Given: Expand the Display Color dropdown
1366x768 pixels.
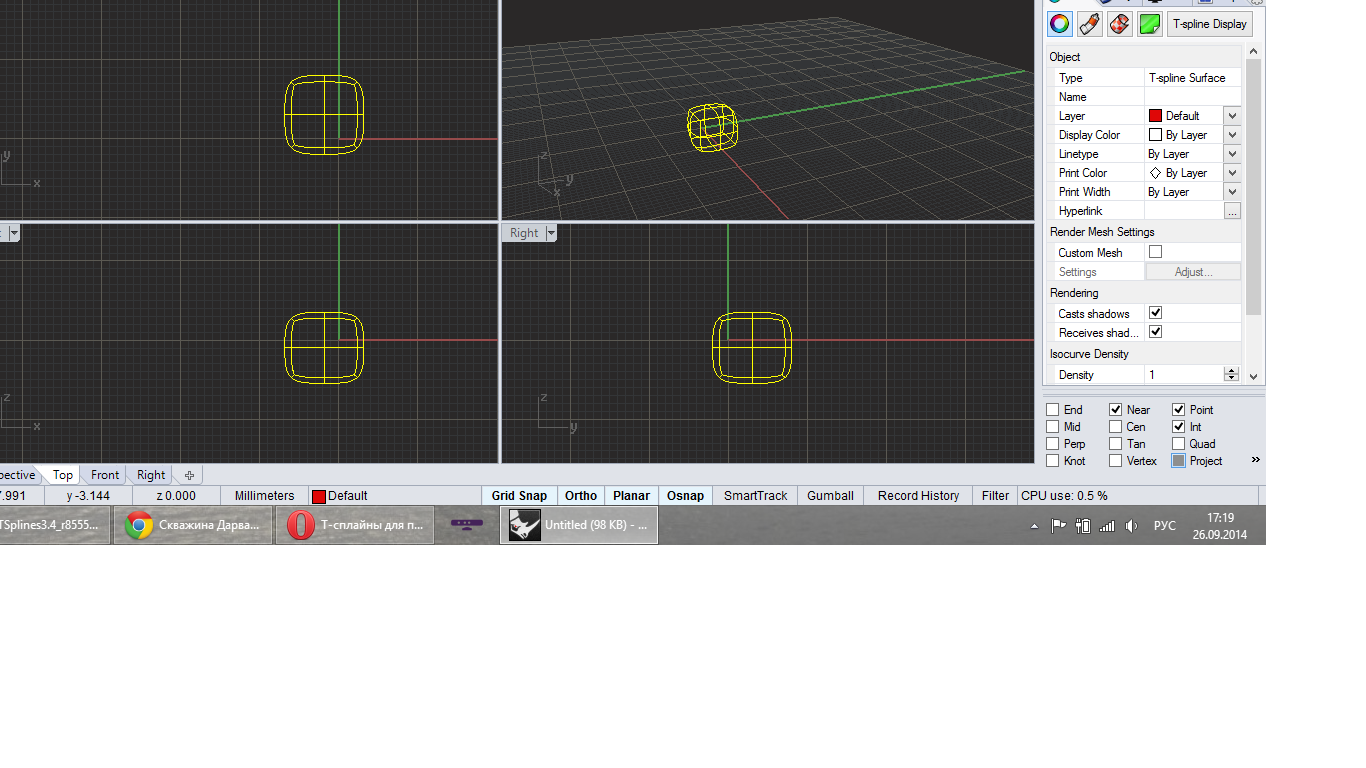Looking at the screenshot, I should [1232, 135].
